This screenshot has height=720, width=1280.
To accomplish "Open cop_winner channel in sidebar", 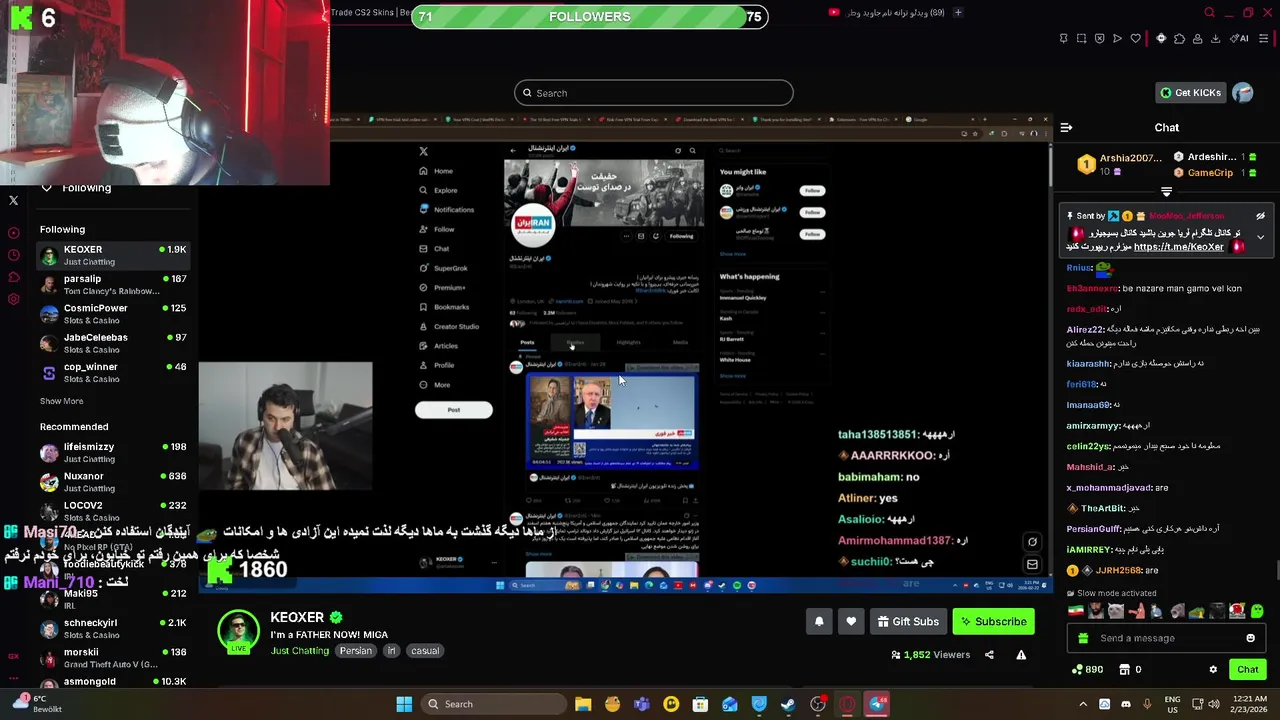I will pyautogui.click(x=113, y=372).
